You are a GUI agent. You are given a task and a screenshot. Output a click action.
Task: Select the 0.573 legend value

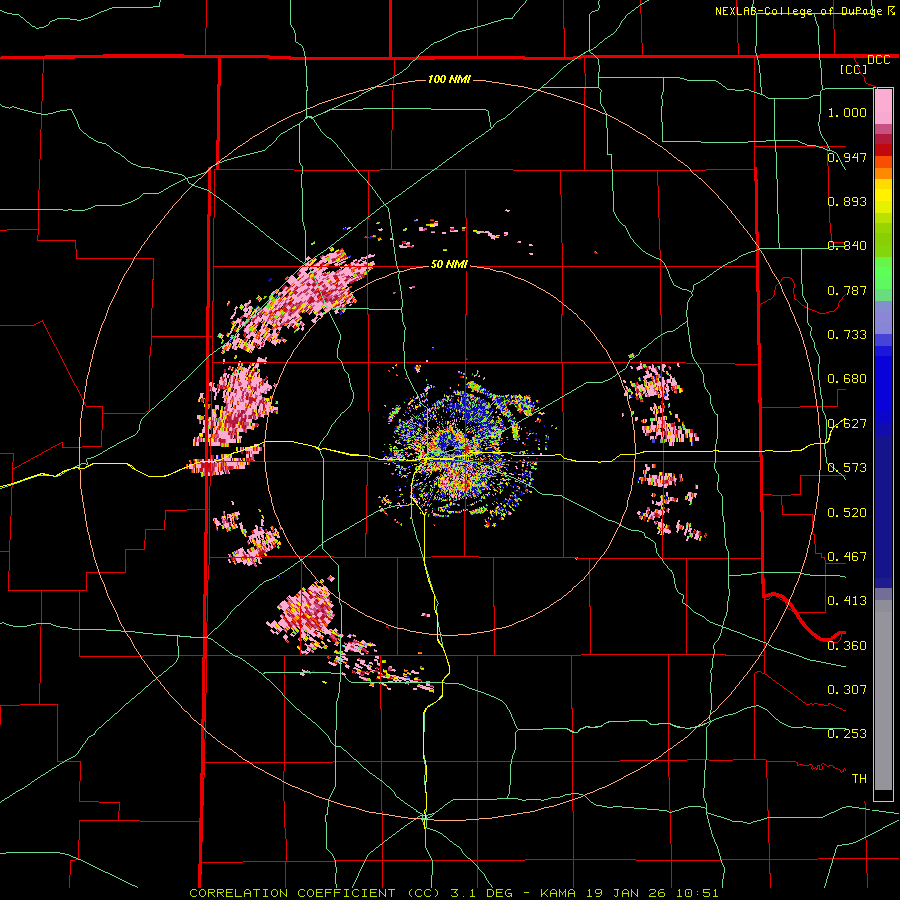pos(847,467)
